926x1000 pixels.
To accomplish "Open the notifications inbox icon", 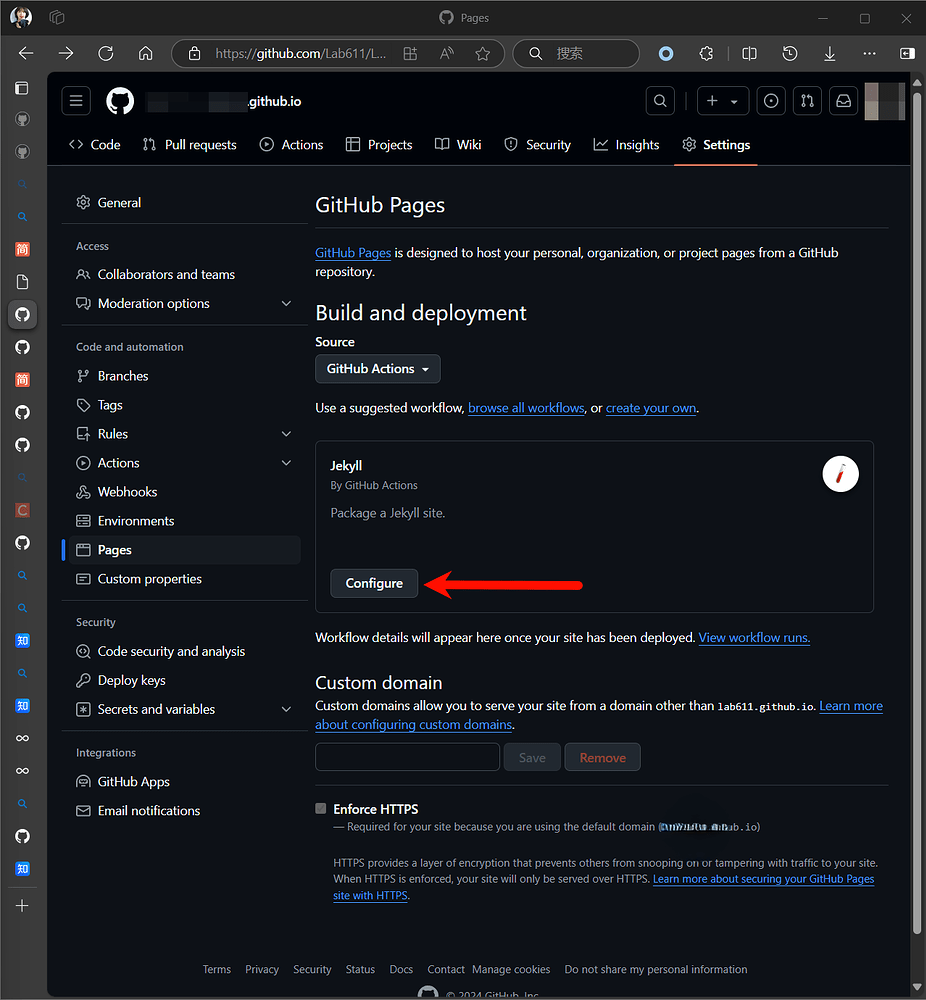I will click(841, 100).
